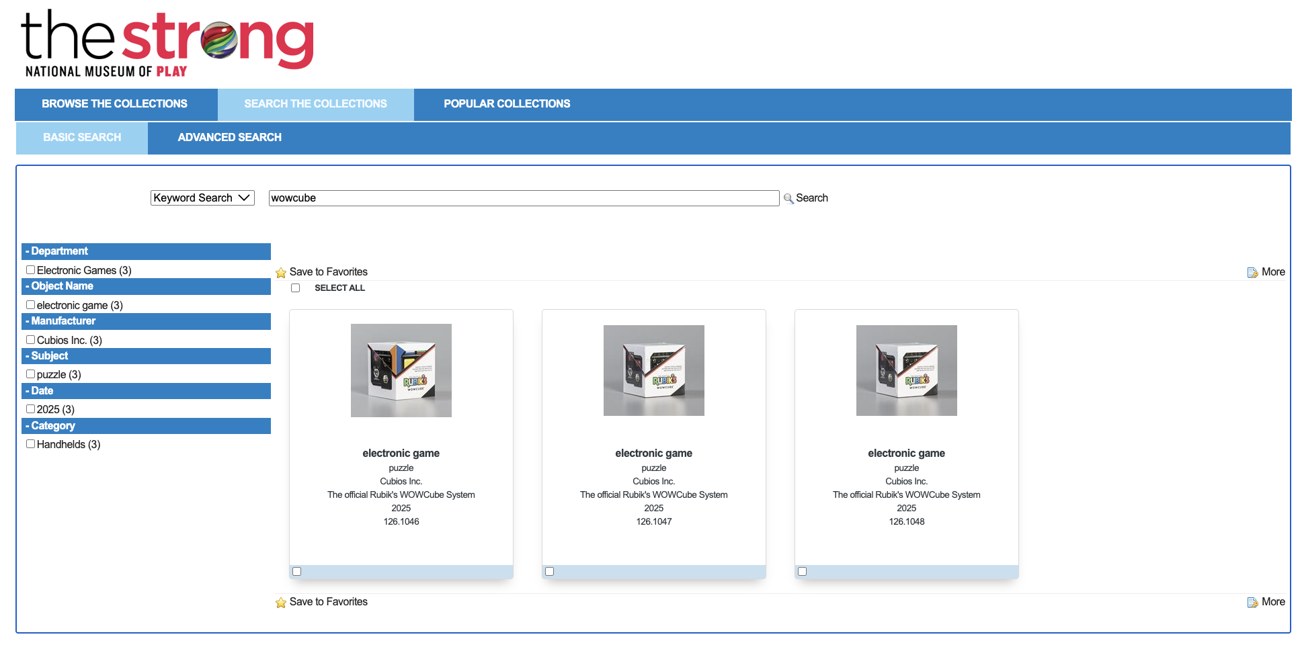
Task: Open the Keyword Search dropdown
Action: (x=203, y=198)
